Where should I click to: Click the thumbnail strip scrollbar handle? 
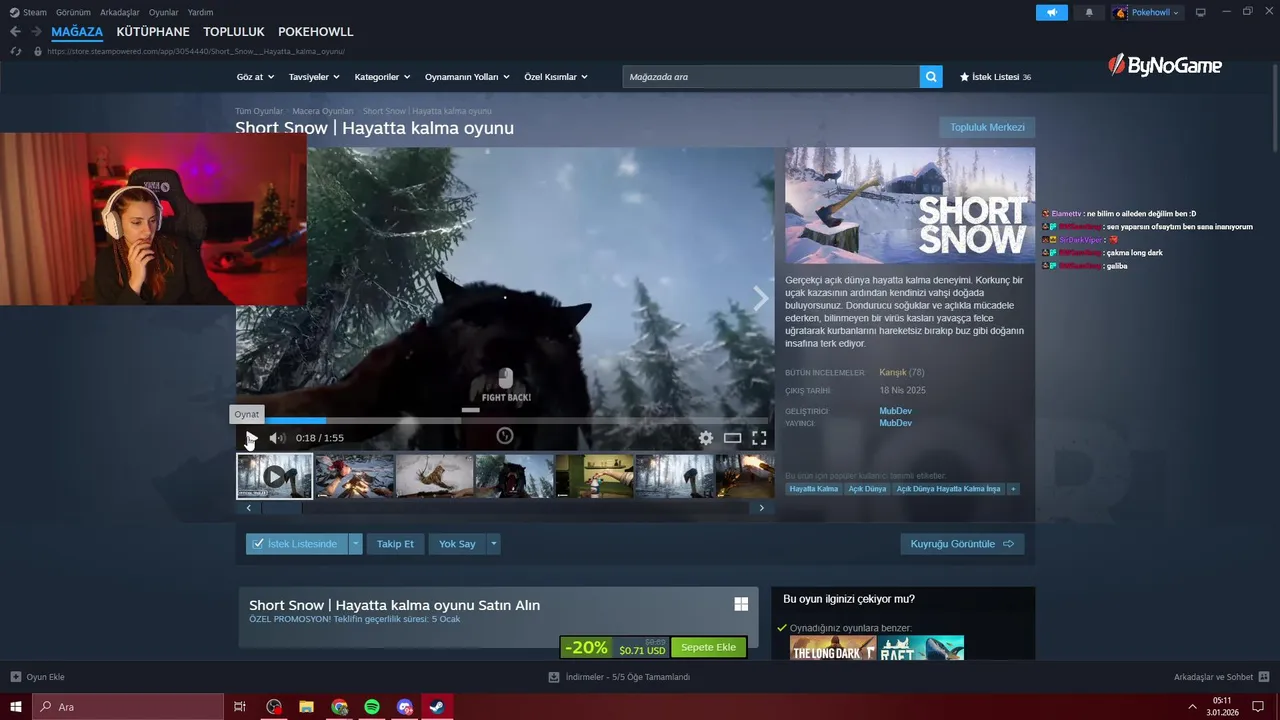pyautogui.click(x=281, y=508)
